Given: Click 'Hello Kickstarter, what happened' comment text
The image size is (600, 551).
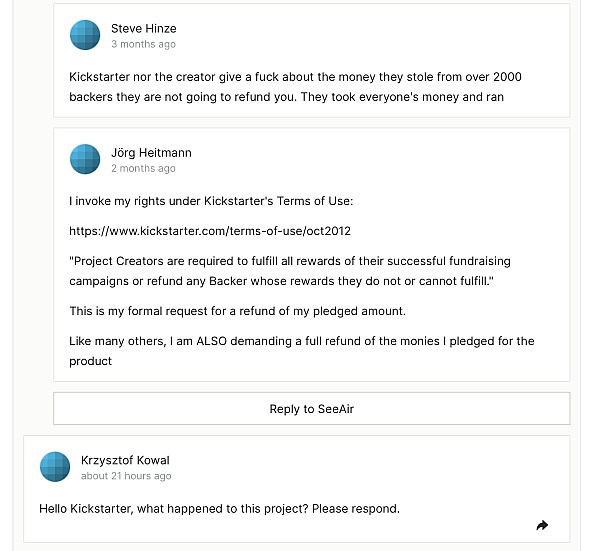Looking at the screenshot, I should (x=219, y=509).
